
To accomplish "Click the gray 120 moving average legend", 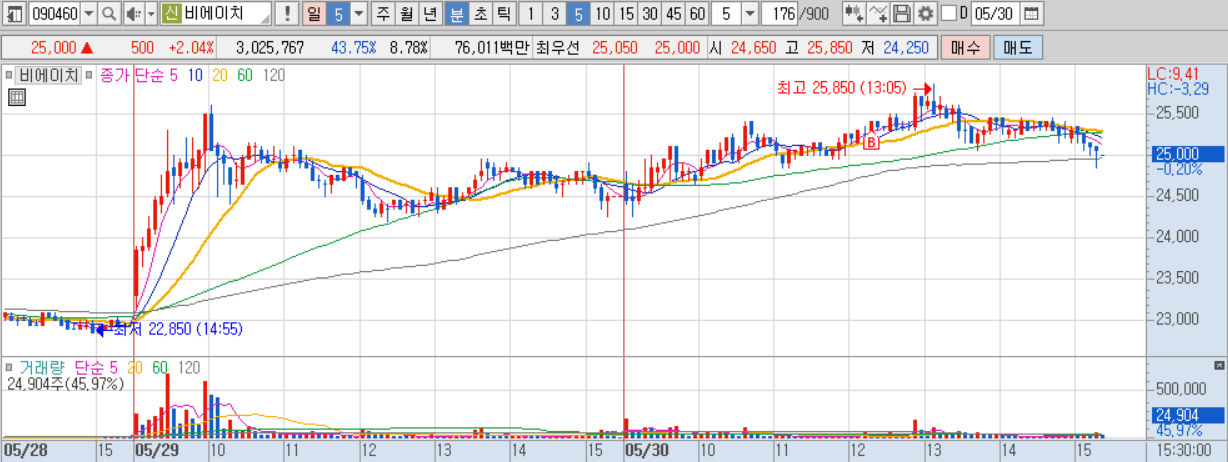I will (274, 75).
